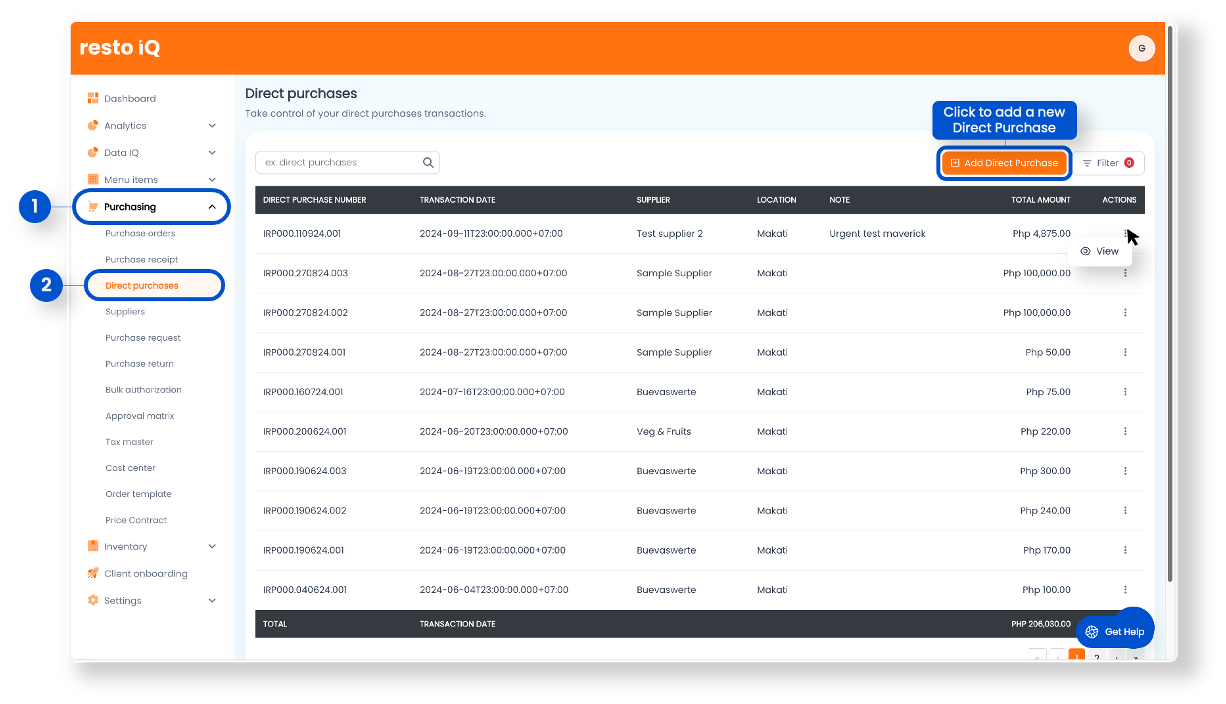
Task: Open actions menu for IRP000.040624.001
Action: click(x=1125, y=590)
